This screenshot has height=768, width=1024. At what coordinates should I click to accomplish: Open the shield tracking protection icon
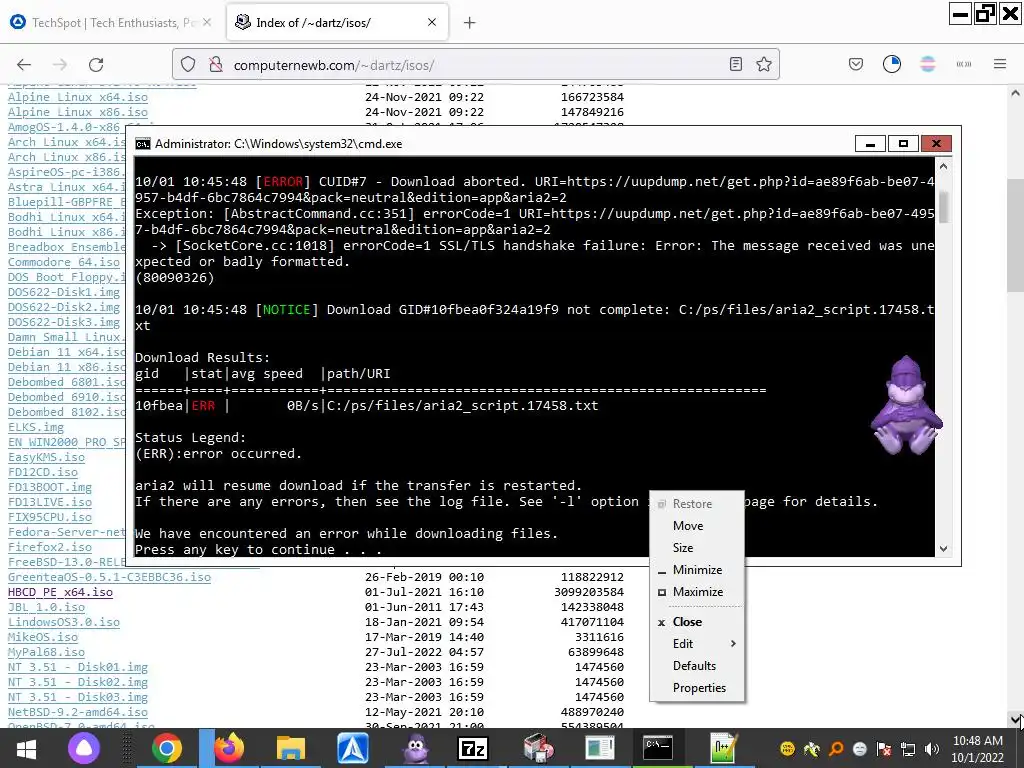click(x=188, y=65)
